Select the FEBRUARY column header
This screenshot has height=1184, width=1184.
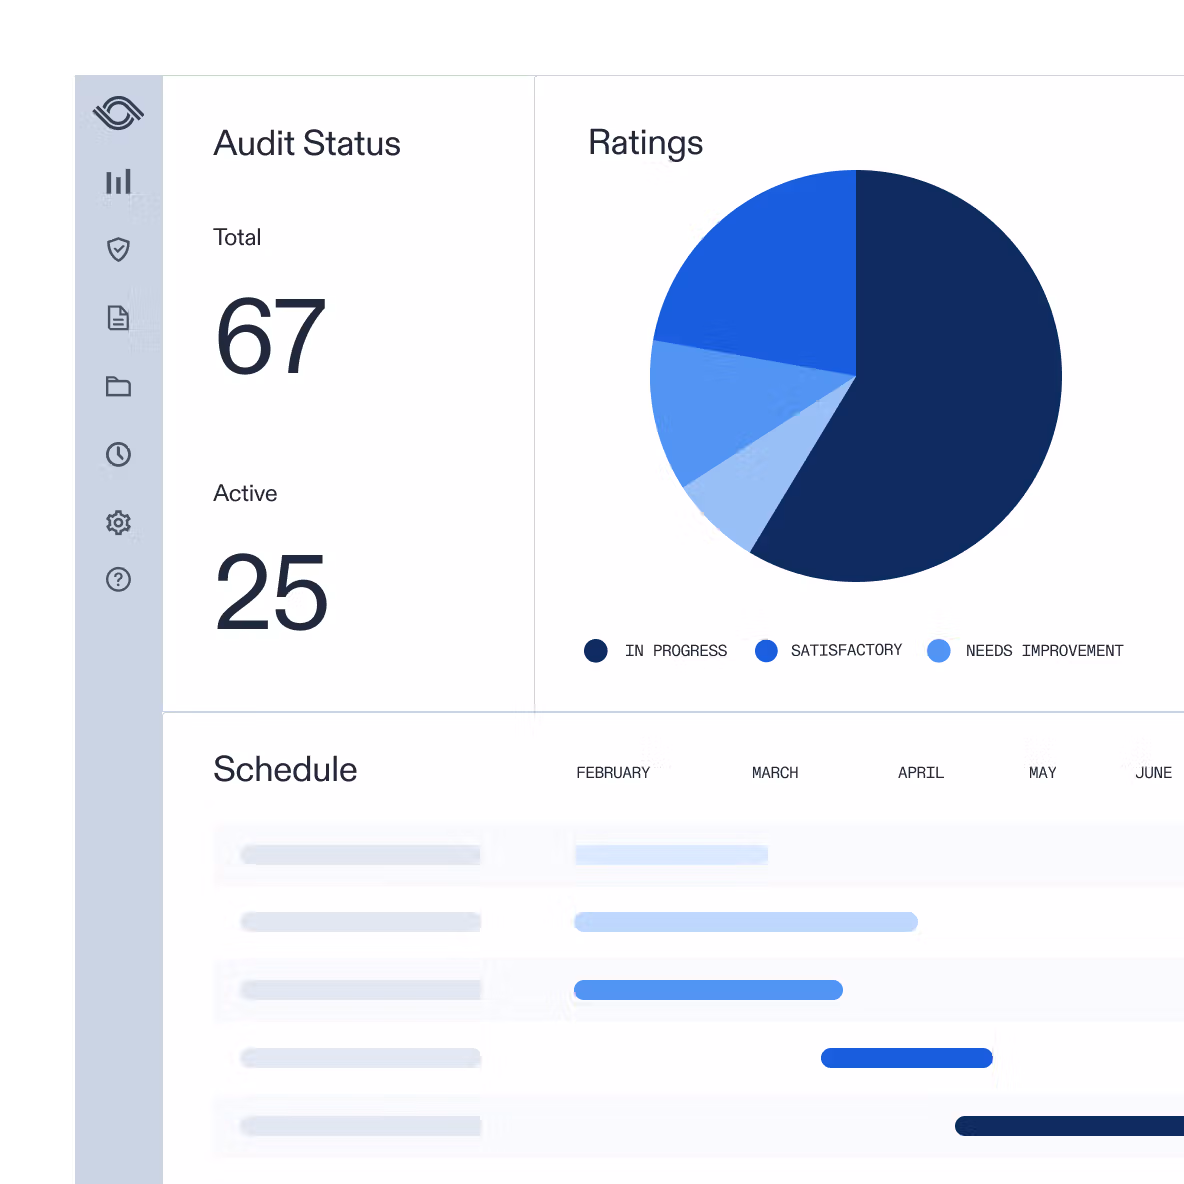(x=613, y=772)
